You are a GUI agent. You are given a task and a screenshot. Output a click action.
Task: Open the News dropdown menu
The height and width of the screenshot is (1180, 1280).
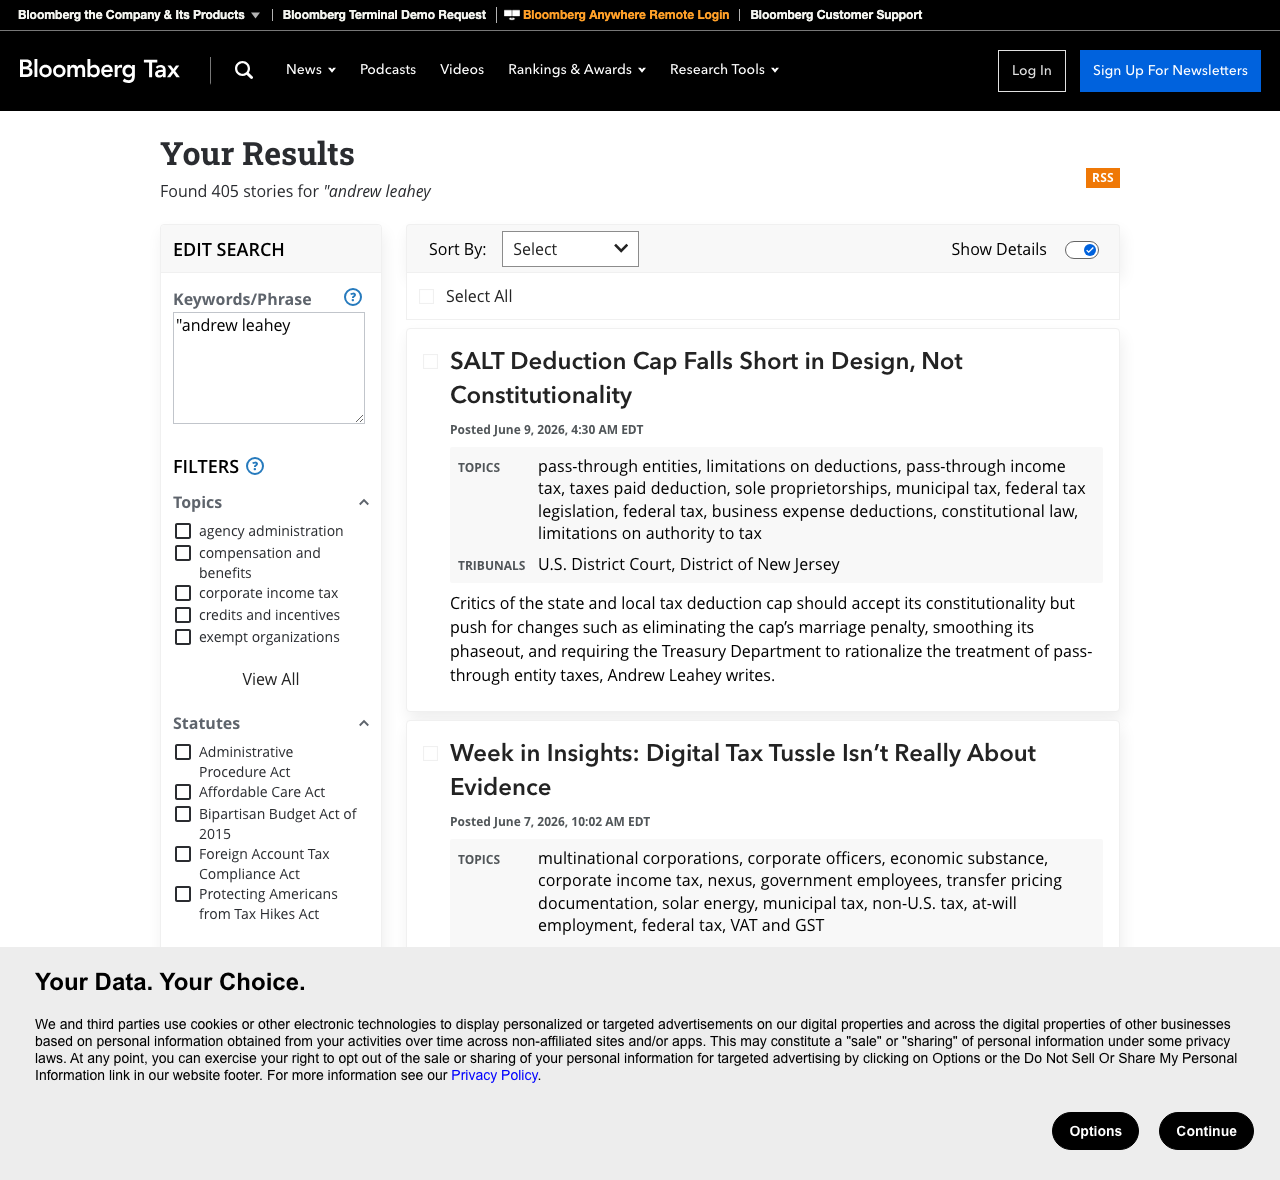coord(311,70)
